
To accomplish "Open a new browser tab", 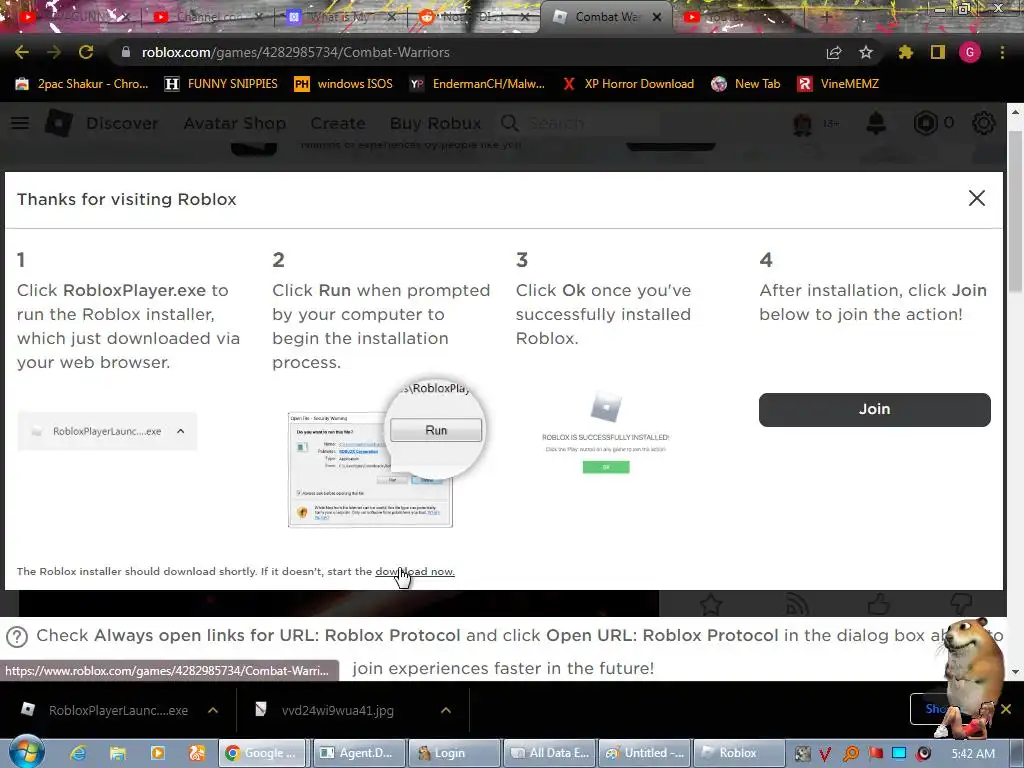I will 826,17.
